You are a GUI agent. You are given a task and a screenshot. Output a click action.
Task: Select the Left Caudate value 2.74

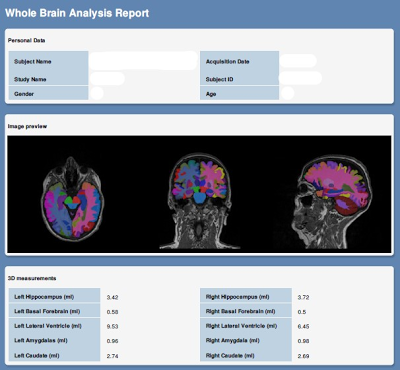[113, 356]
